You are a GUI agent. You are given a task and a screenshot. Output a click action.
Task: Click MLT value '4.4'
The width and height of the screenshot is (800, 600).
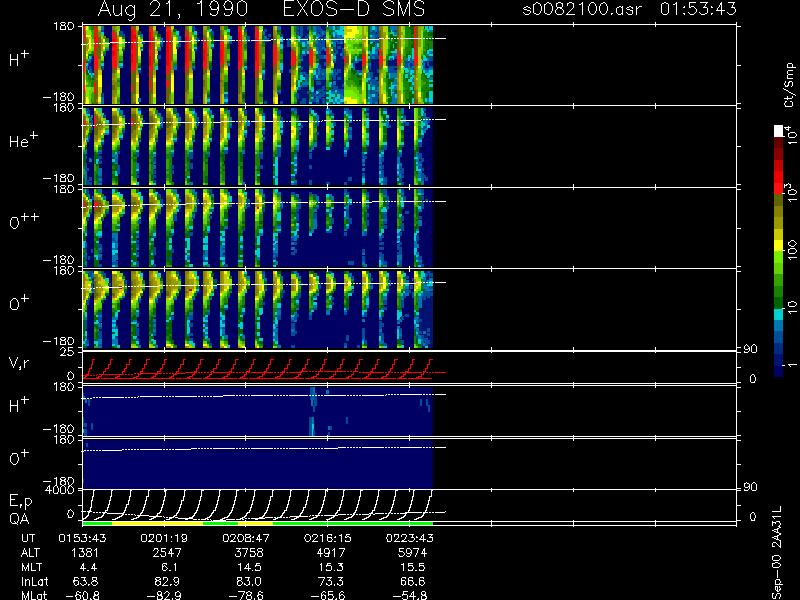point(87,567)
